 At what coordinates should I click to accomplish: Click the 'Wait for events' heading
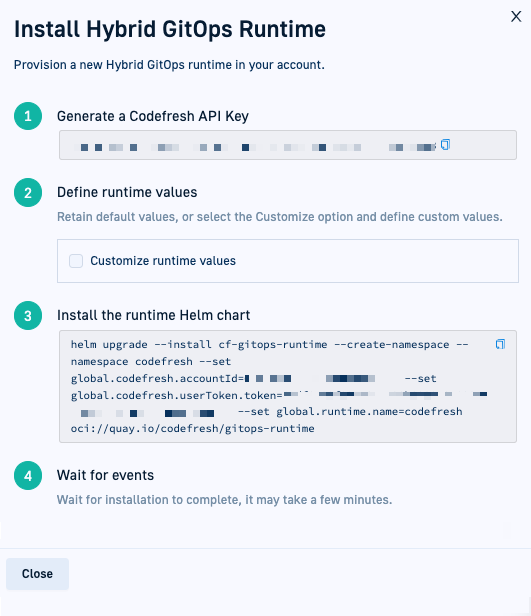105,475
